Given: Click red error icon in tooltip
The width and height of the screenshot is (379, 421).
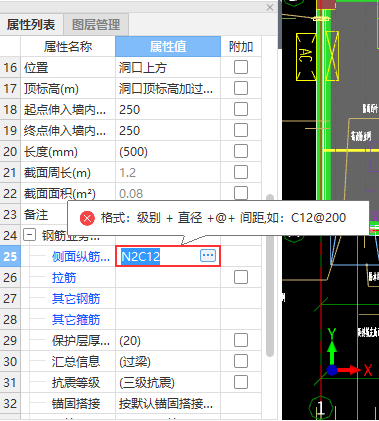Looking at the screenshot, I should pos(87,218).
